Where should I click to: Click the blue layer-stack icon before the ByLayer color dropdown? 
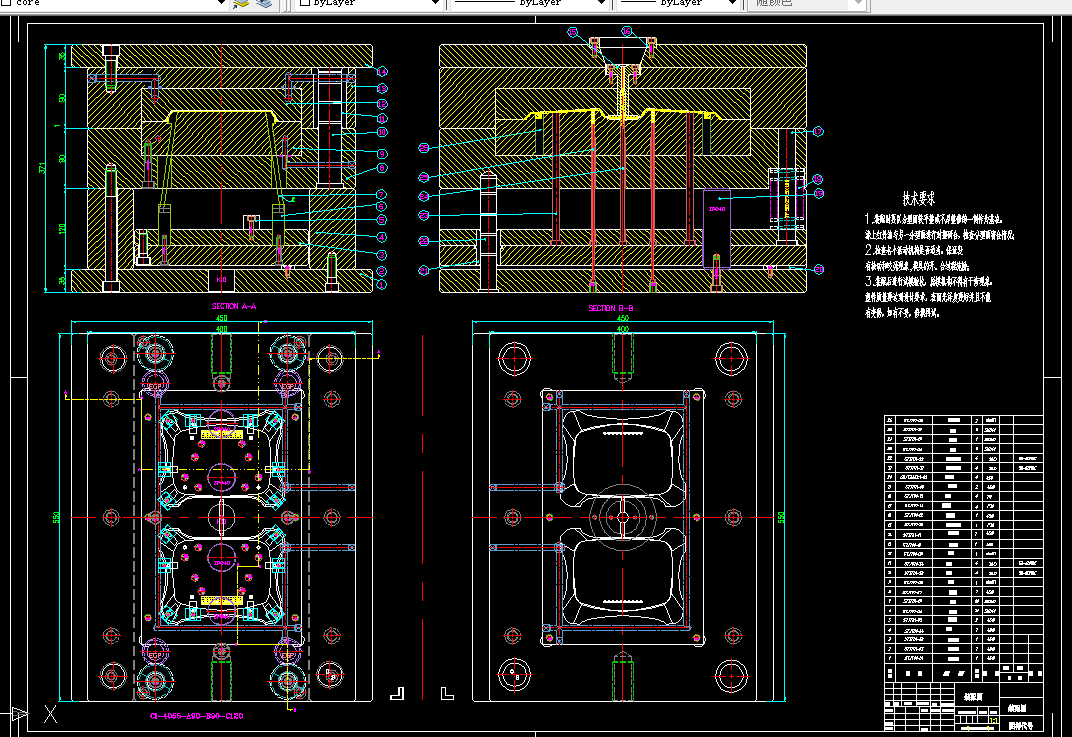264,3
